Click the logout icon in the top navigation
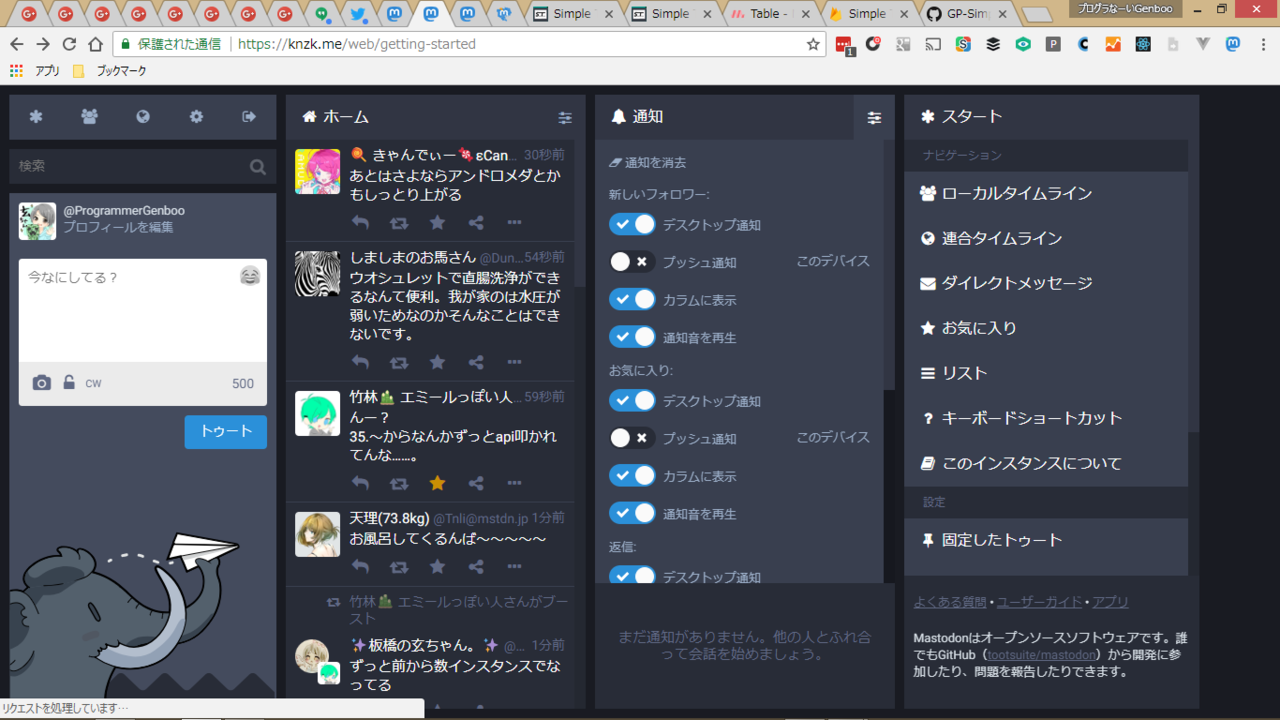 [x=249, y=117]
